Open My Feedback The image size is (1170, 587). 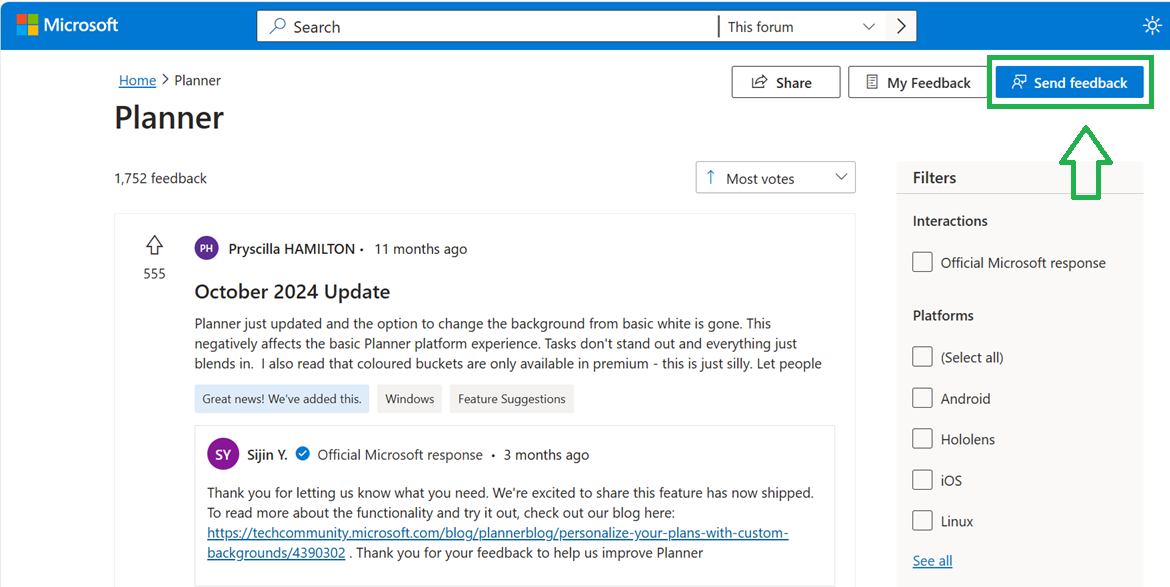pos(919,83)
